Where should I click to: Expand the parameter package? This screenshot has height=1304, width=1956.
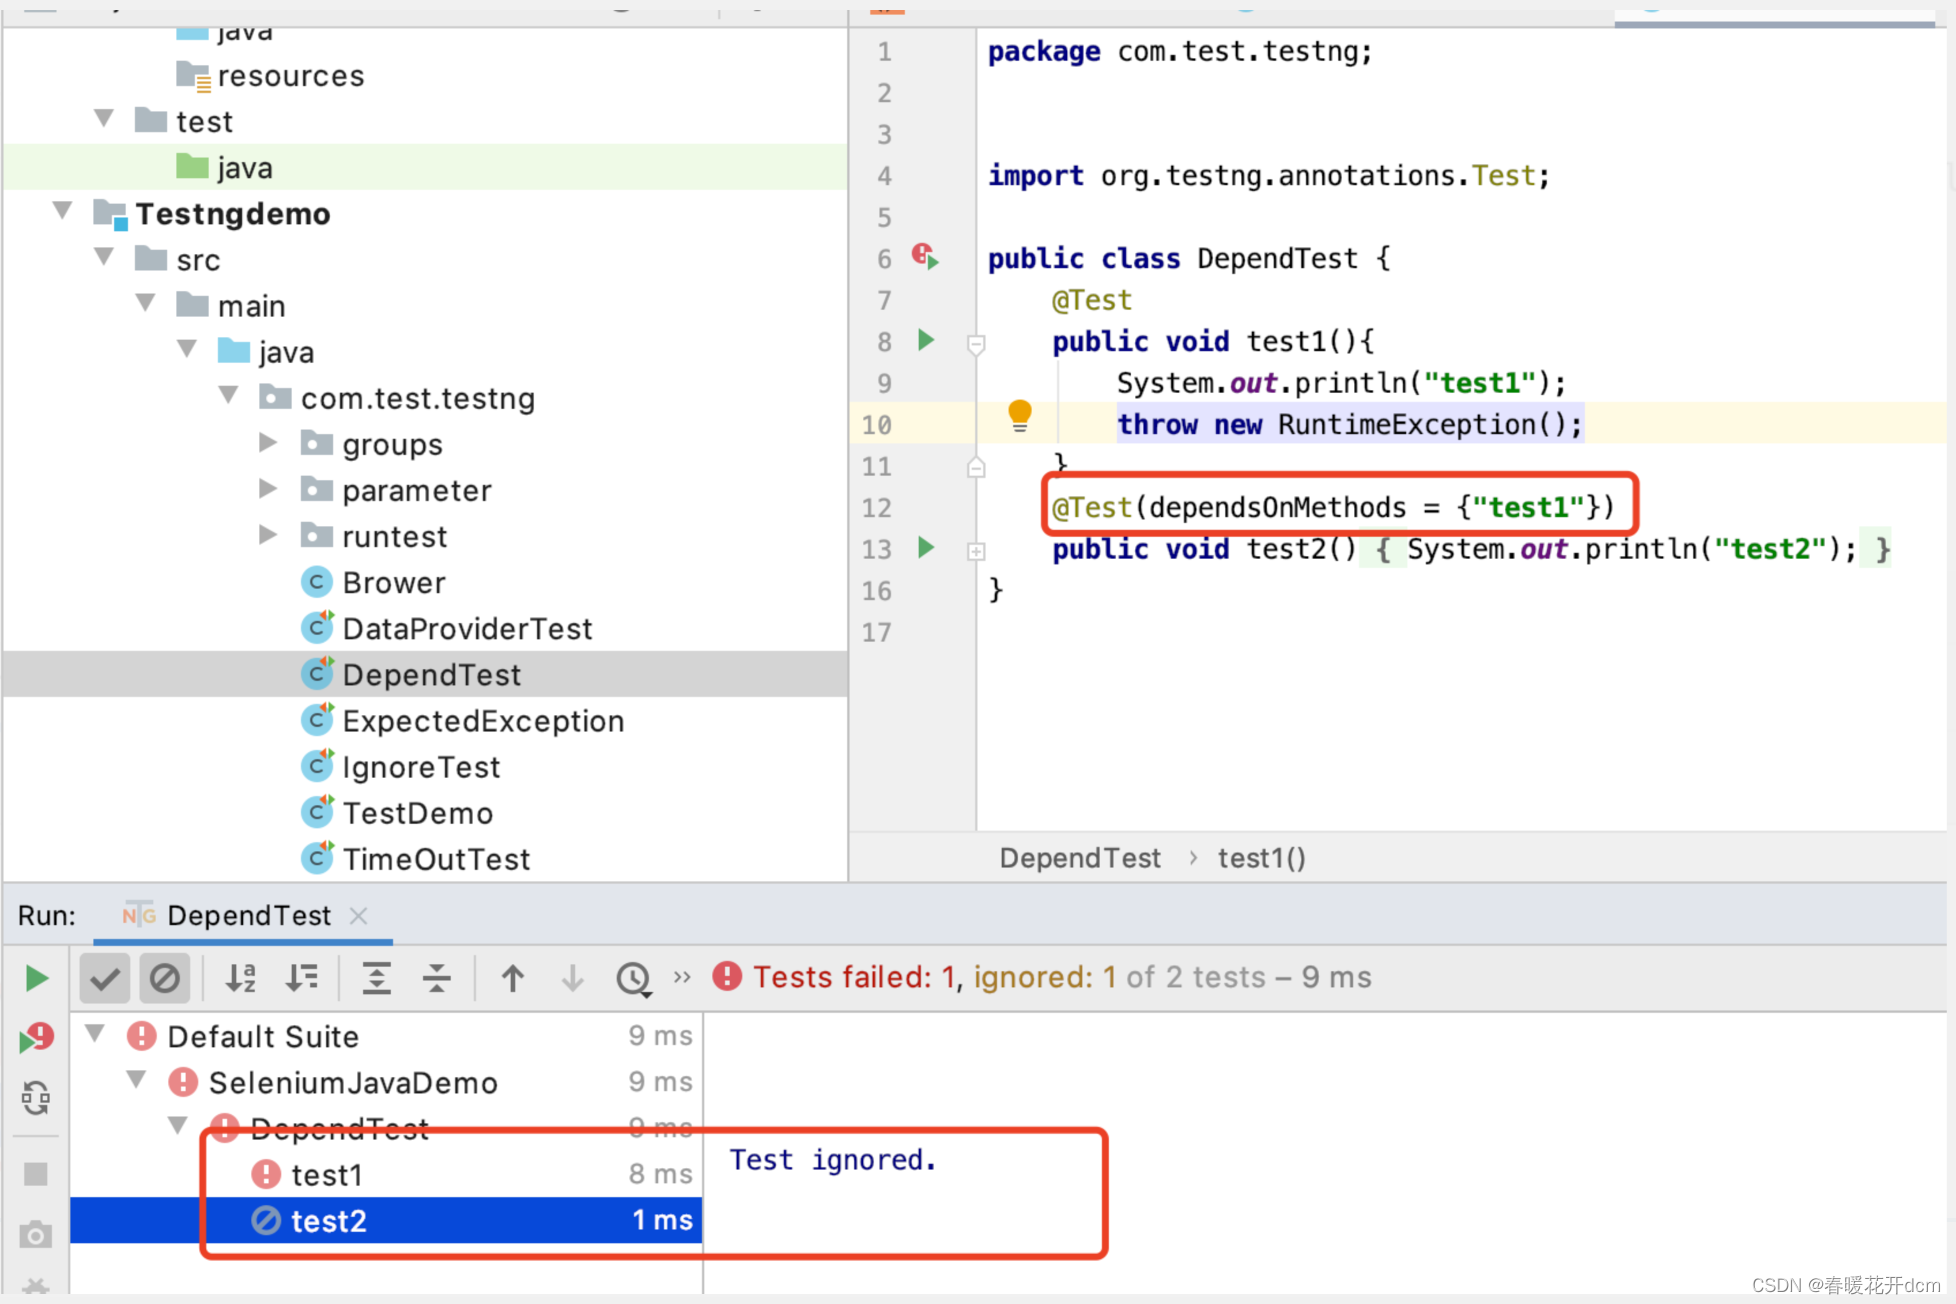point(267,488)
